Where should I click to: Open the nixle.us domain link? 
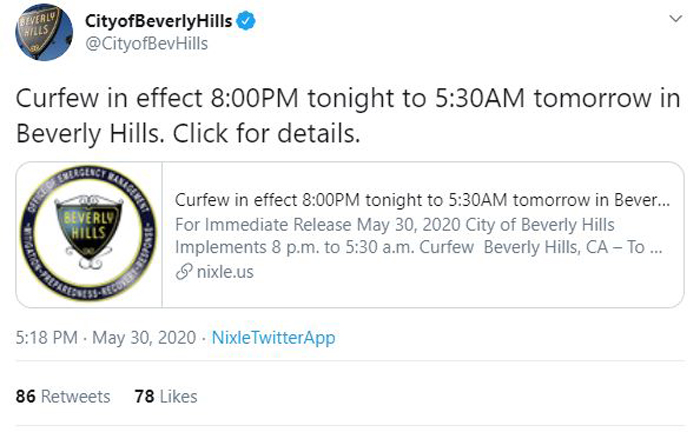tap(225, 272)
